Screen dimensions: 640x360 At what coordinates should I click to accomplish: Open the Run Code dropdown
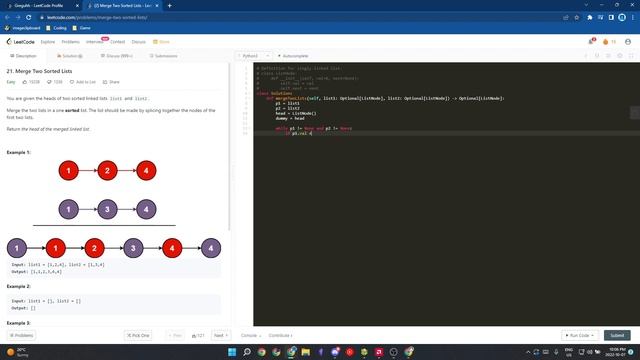pyautogui.click(x=580, y=336)
